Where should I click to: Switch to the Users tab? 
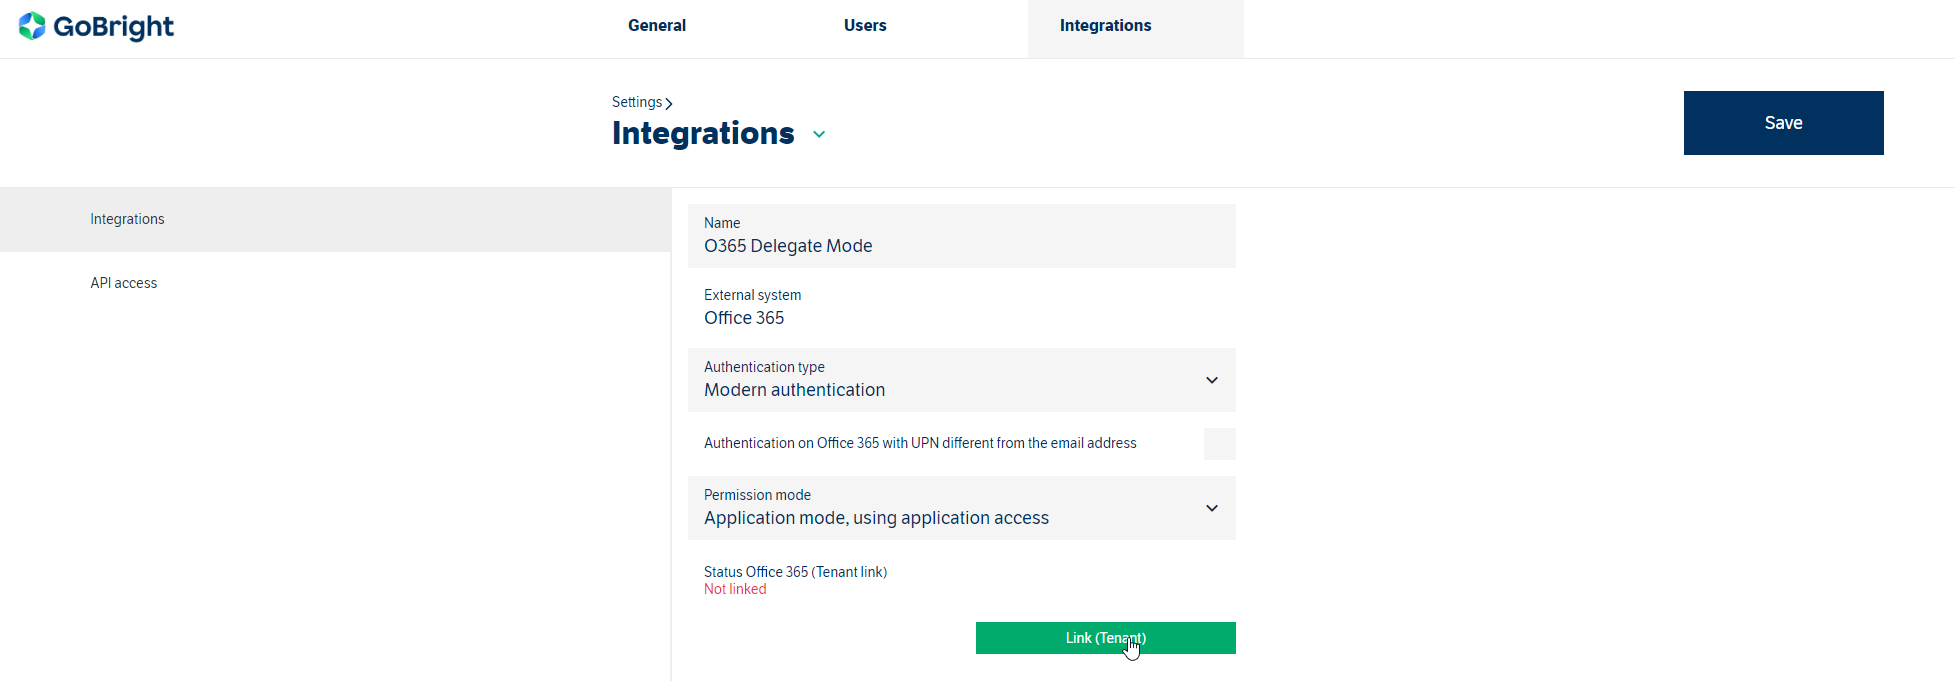pyautogui.click(x=864, y=26)
